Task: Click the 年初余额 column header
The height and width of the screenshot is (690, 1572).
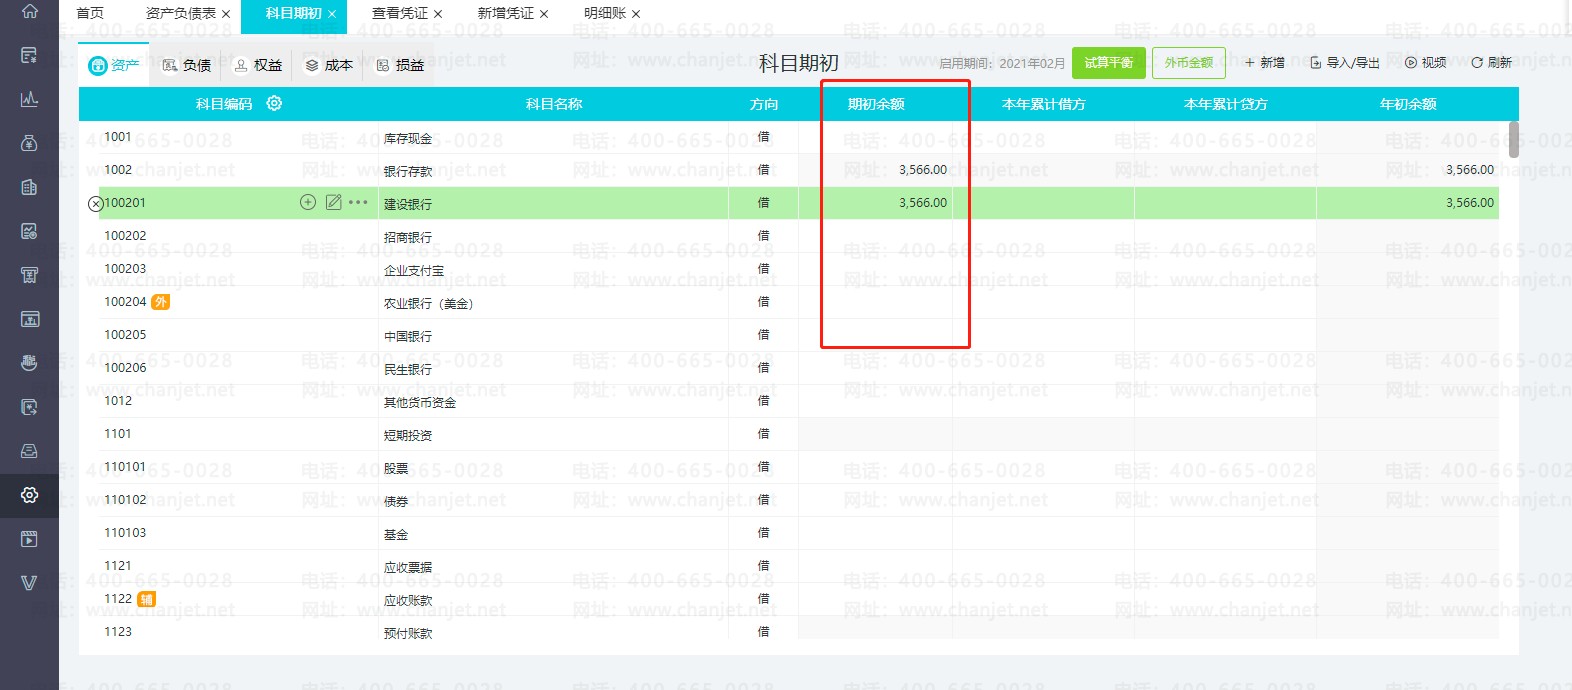Action: tap(1408, 104)
